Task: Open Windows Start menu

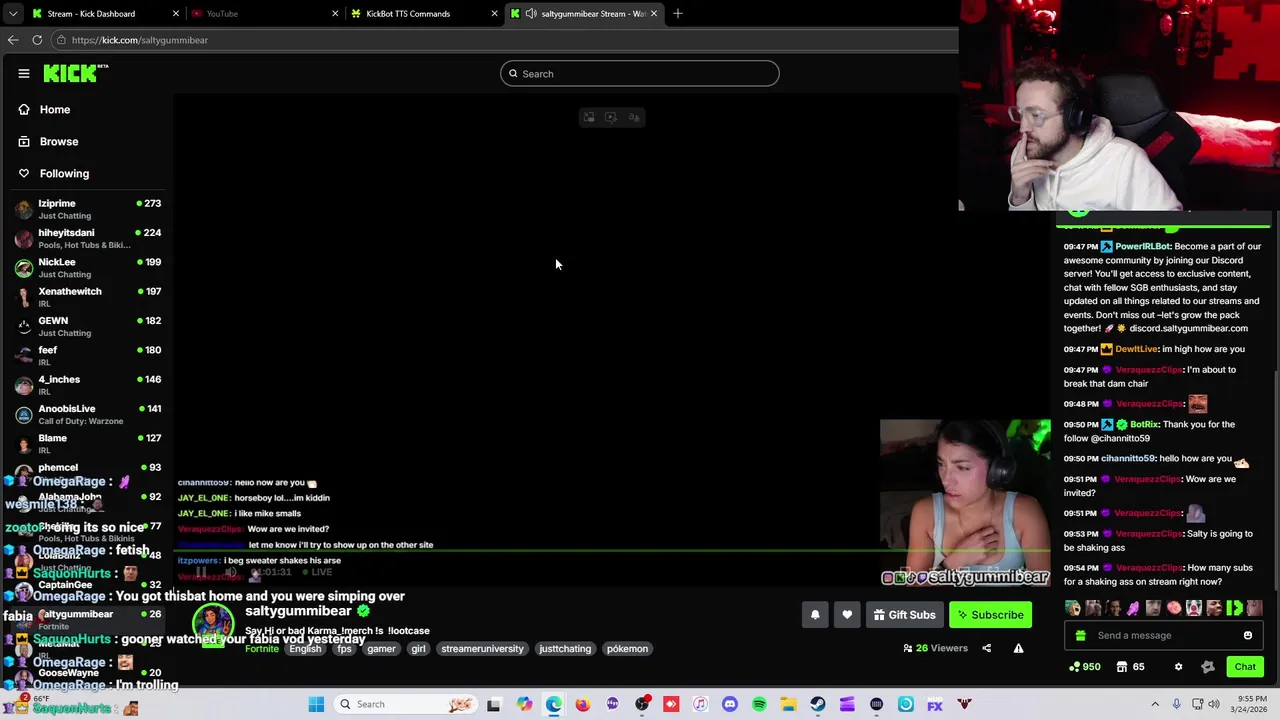Action: [x=316, y=704]
